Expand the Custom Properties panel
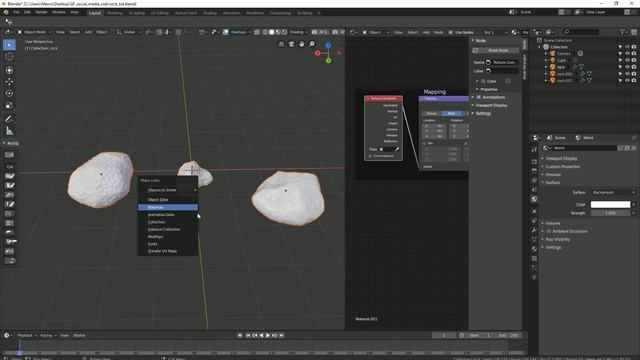The height and width of the screenshot is (360, 640). (562, 167)
